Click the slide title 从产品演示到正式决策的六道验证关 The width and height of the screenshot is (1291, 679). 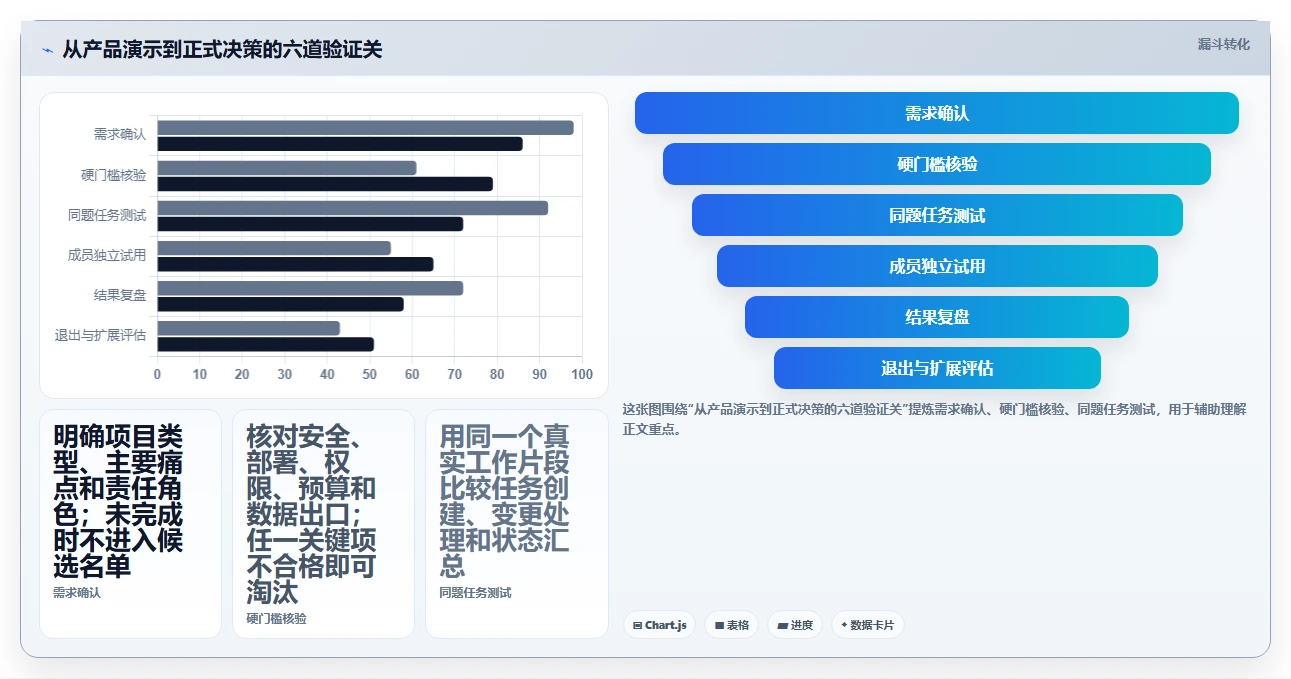pyautogui.click(x=222, y=49)
